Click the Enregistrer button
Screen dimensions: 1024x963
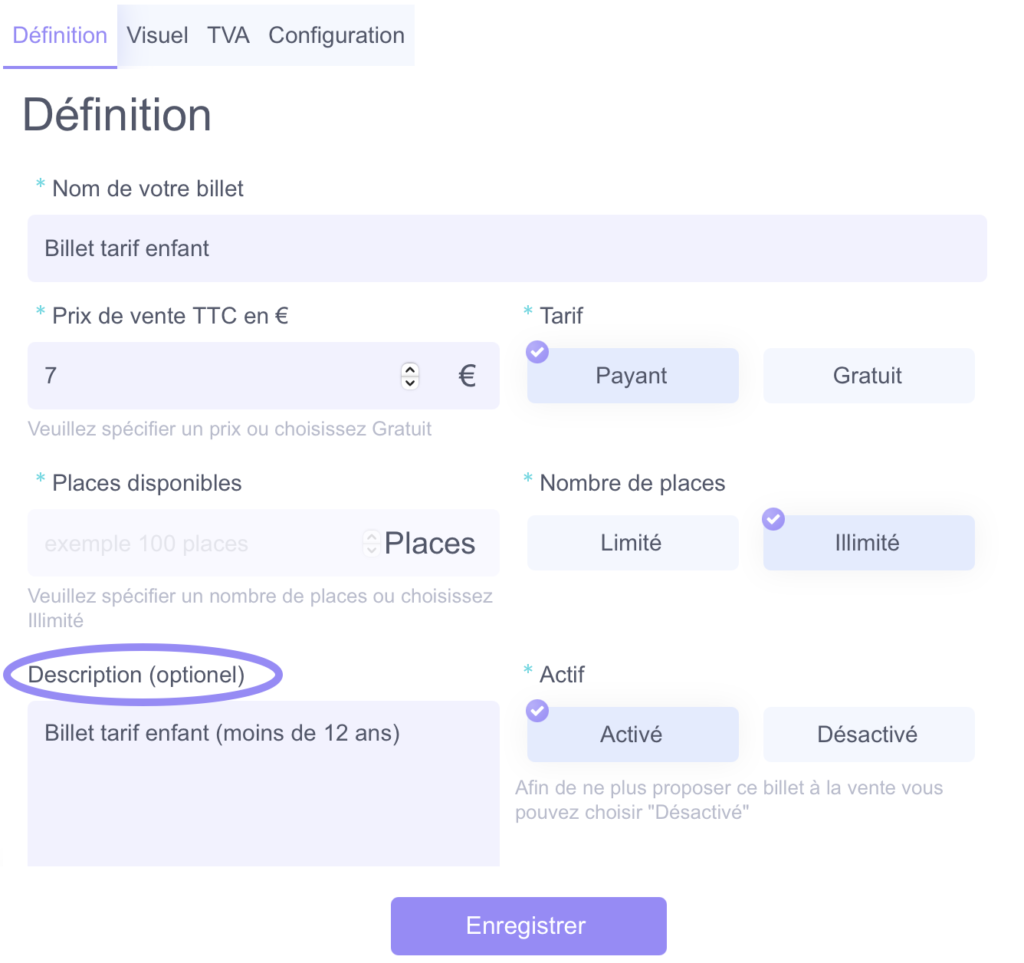[528, 926]
